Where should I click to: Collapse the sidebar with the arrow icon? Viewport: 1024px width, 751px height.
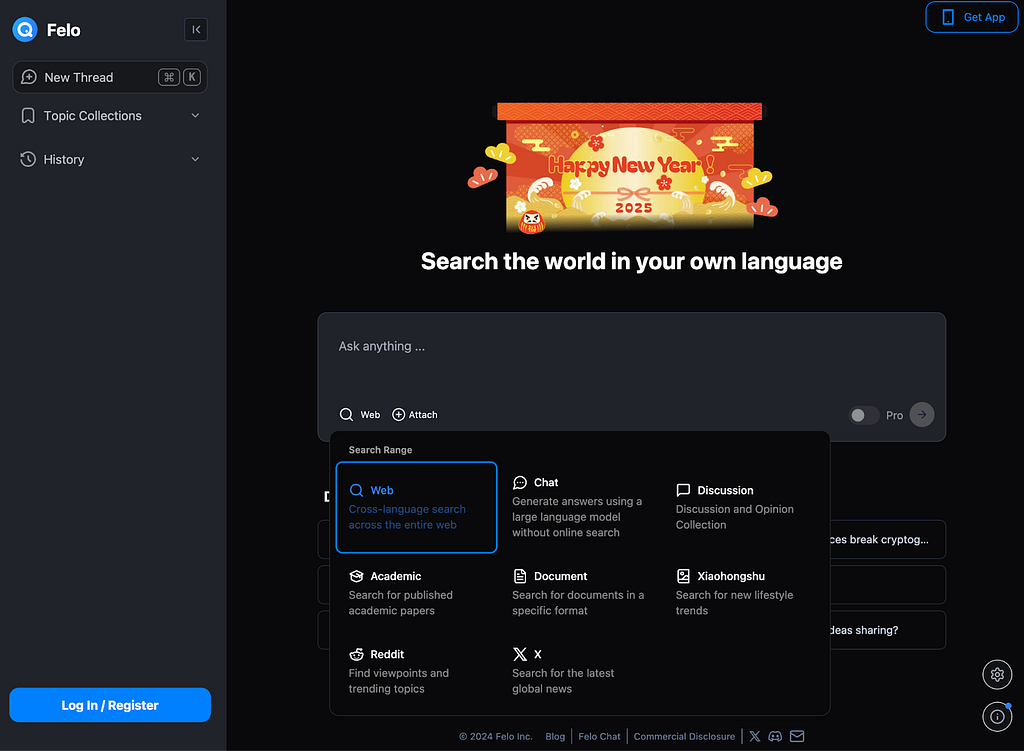196,29
